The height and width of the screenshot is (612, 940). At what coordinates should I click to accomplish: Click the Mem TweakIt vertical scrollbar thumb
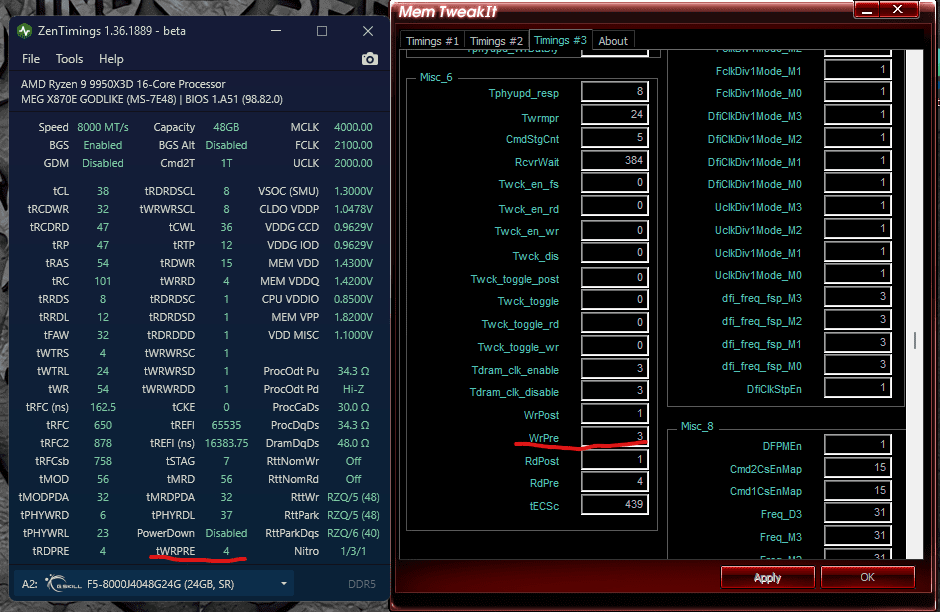(x=915, y=340)
